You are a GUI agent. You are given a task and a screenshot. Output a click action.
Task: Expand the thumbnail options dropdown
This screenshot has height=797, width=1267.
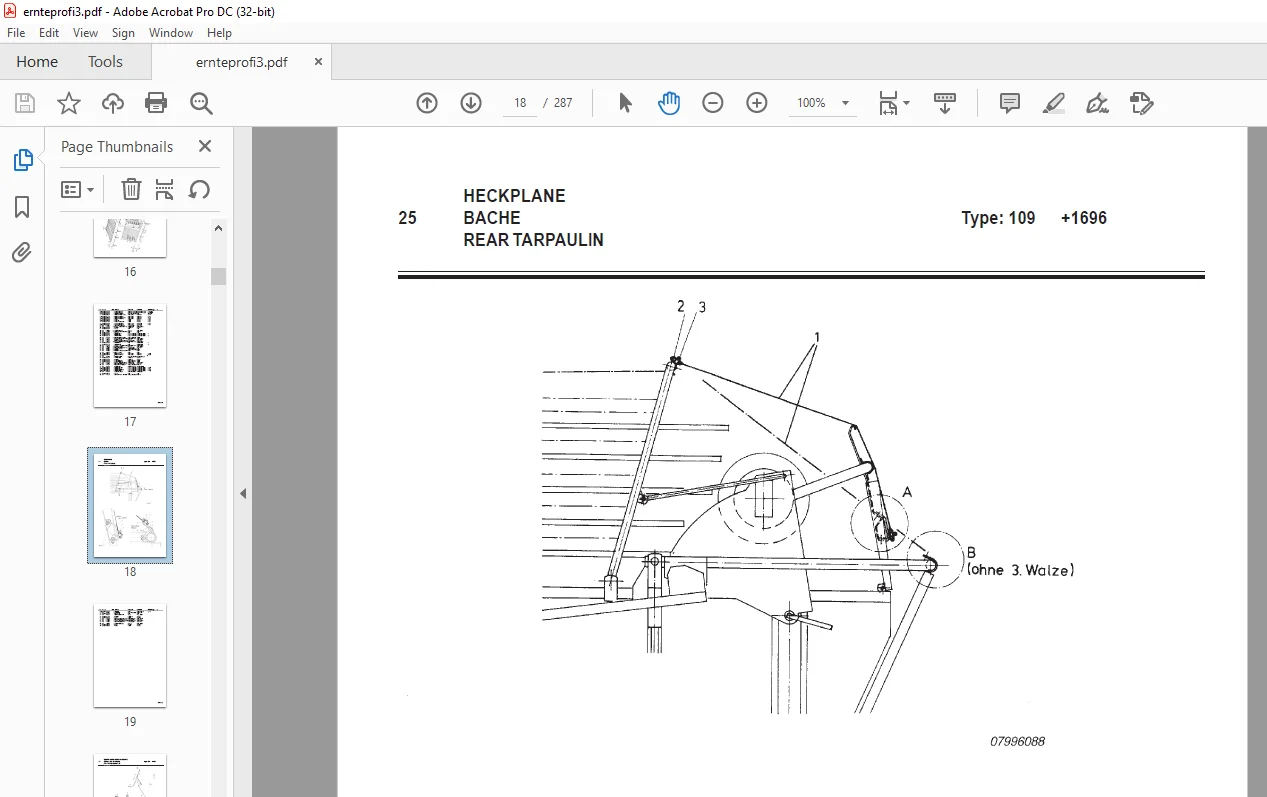coord(77,189)
